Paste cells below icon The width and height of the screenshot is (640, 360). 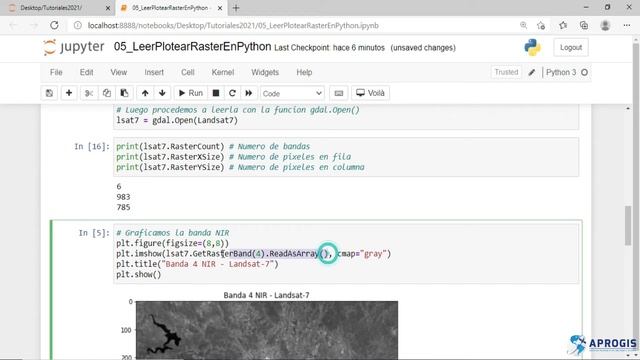coord(124,93)
